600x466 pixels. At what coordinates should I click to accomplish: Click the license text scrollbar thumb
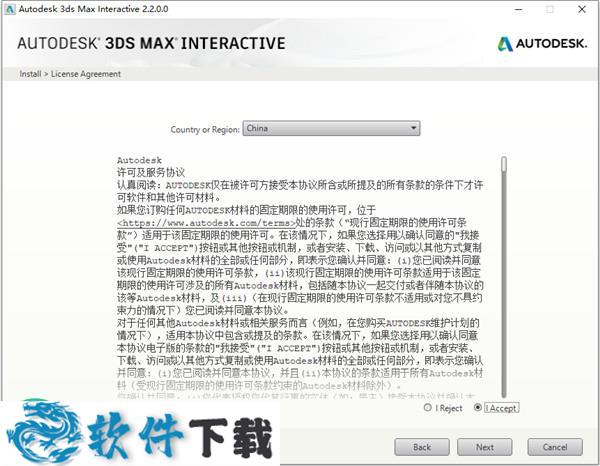click(504, 164)
